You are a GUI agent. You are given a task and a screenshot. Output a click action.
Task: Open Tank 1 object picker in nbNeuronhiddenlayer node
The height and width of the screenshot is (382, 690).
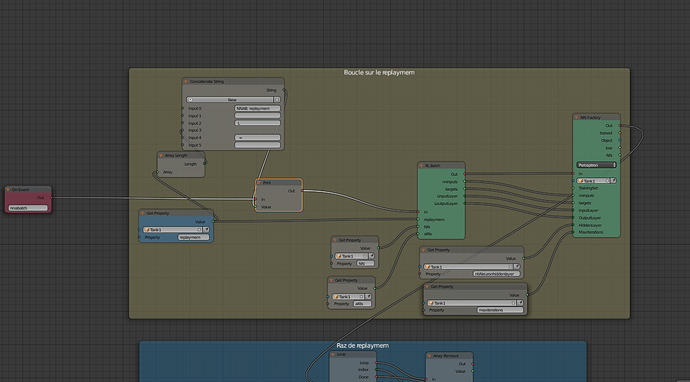pos(468,267)
